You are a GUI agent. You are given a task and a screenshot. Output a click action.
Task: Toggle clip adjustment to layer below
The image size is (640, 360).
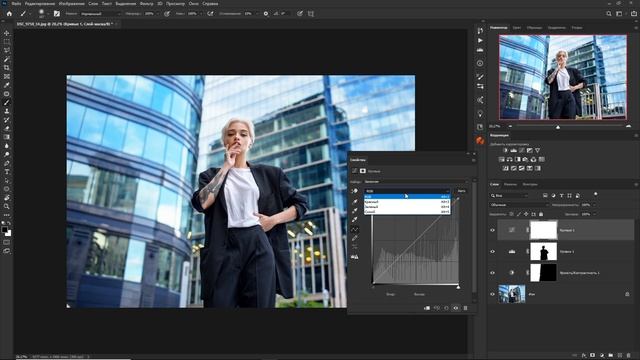pos(427,308)
